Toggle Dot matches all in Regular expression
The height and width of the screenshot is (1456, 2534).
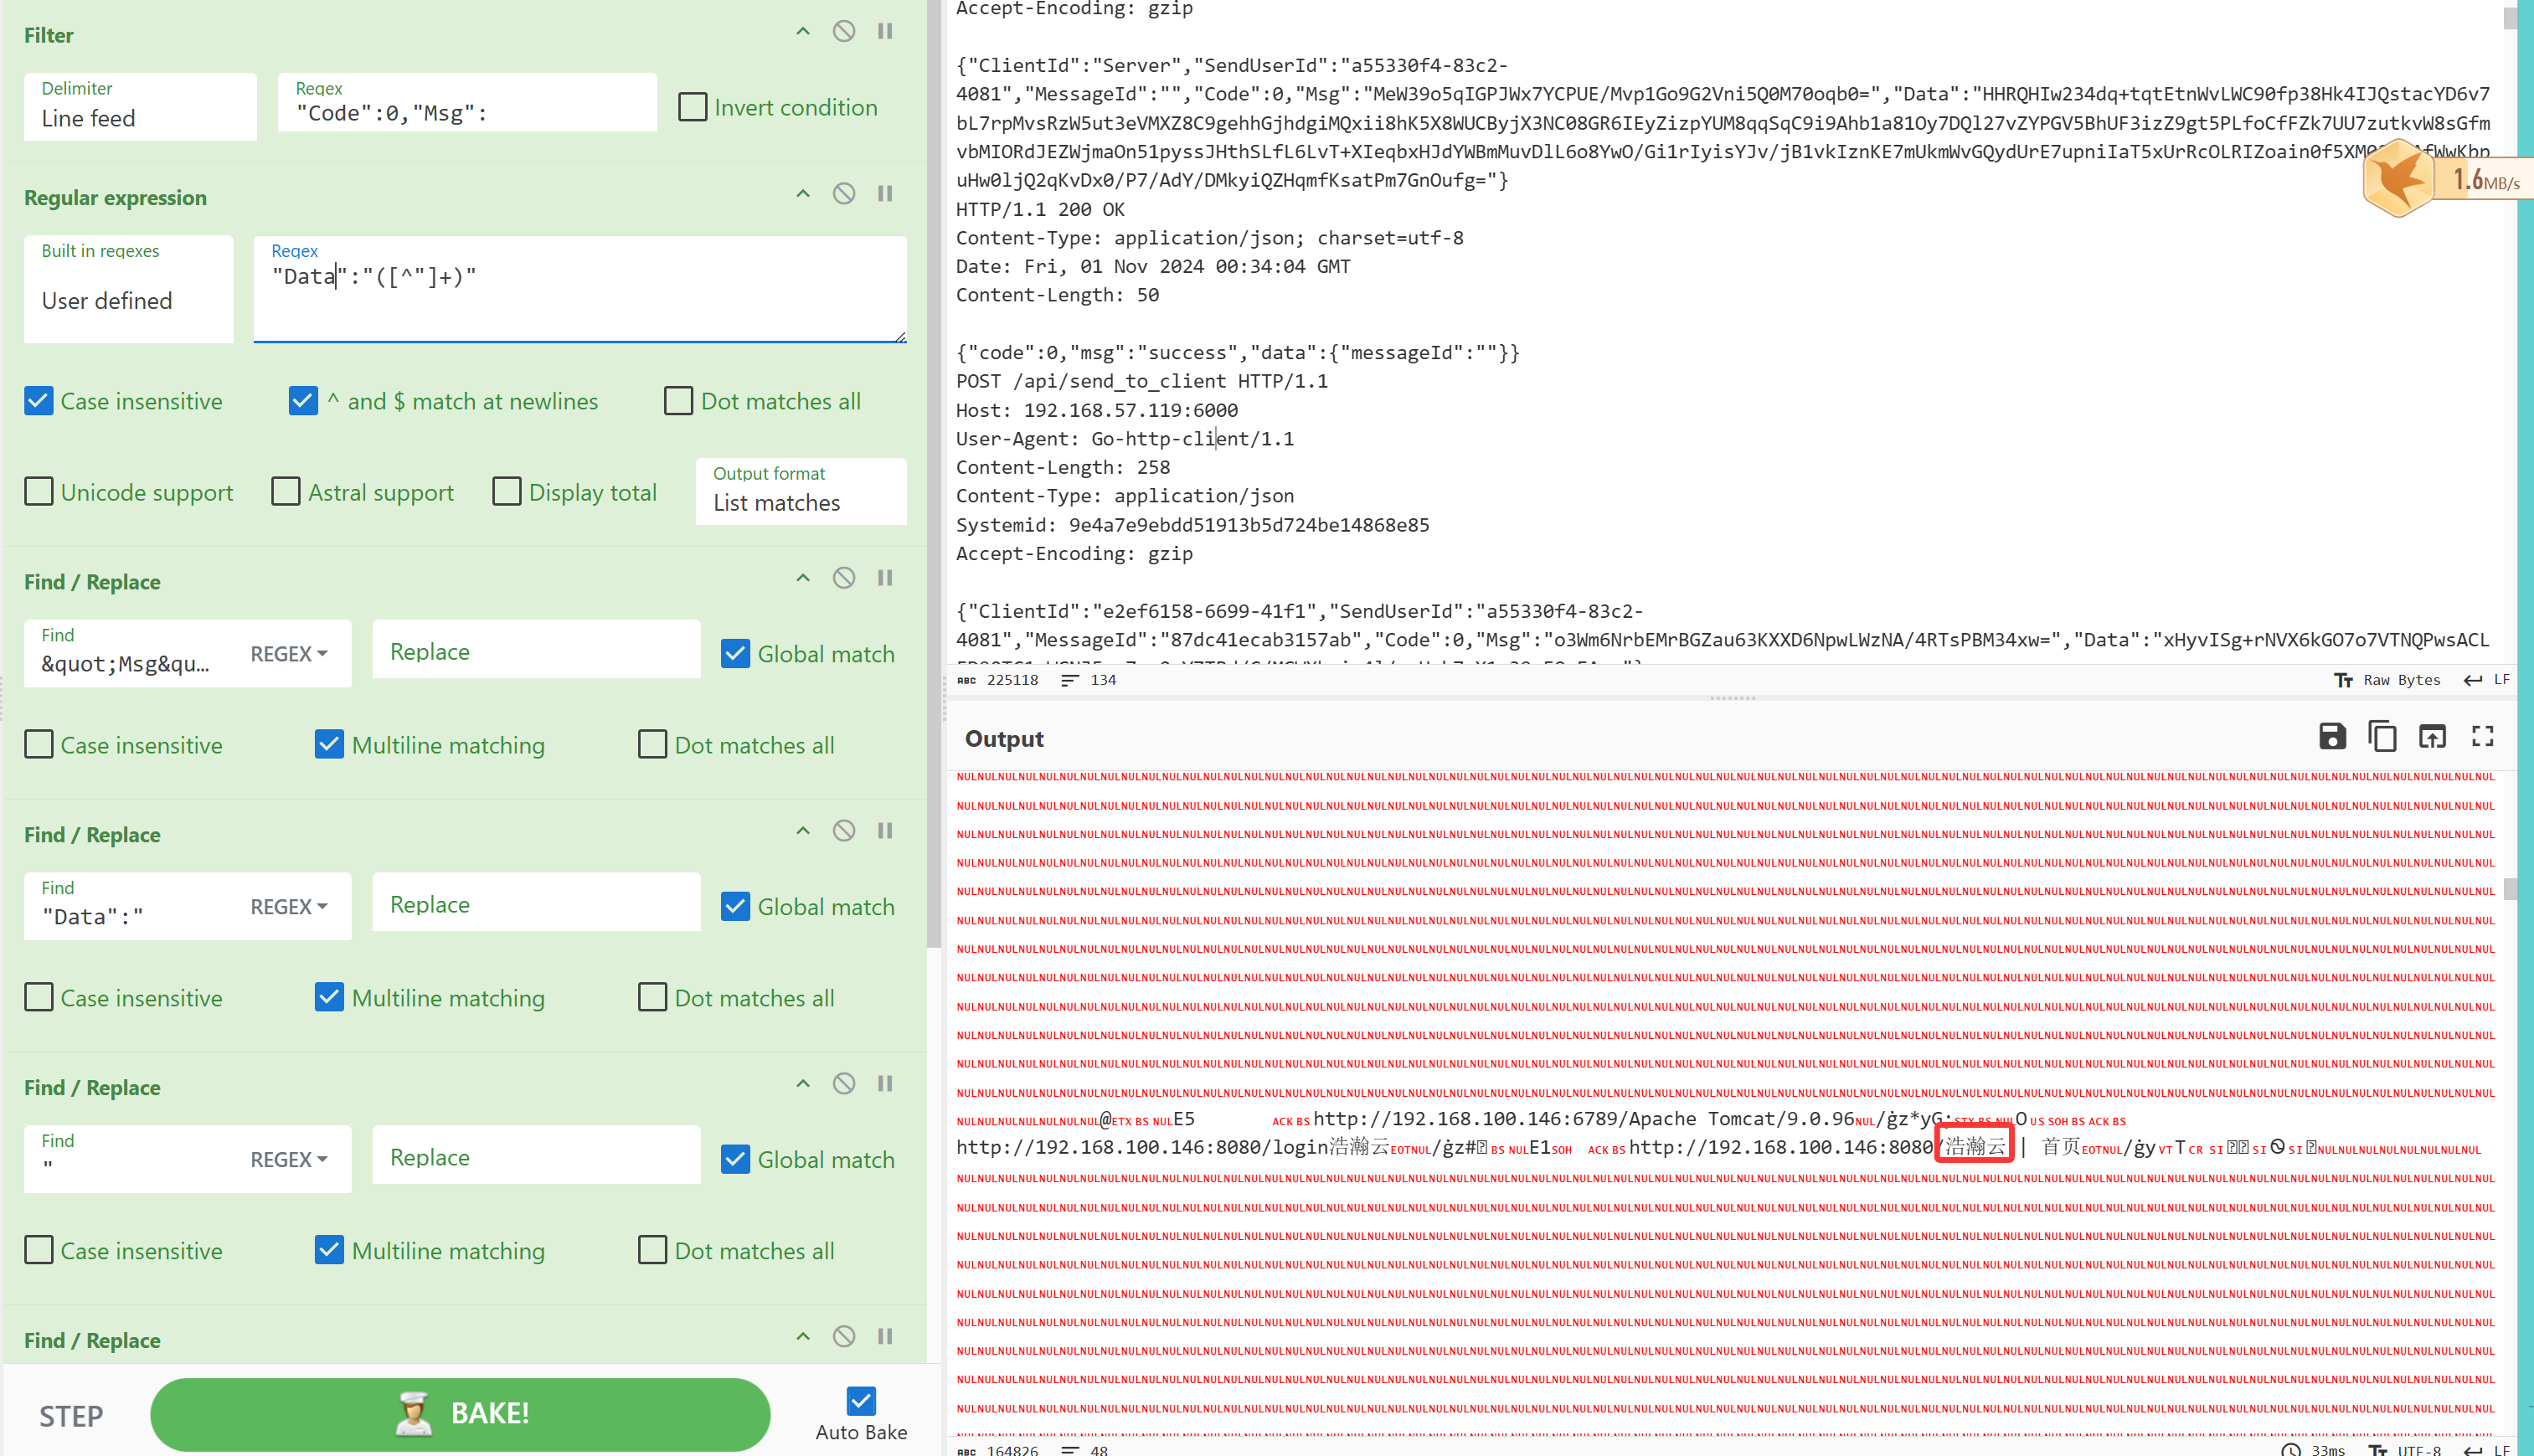click(x=678, y=401)
